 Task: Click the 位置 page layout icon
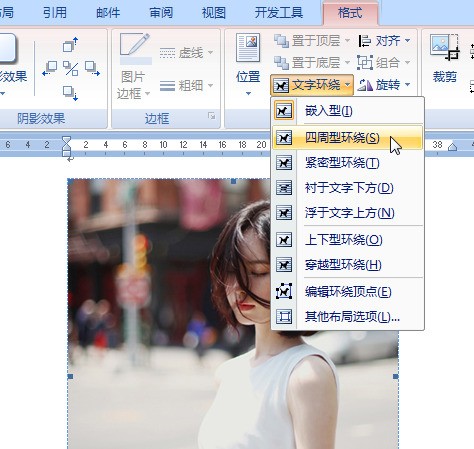[248, 47]
